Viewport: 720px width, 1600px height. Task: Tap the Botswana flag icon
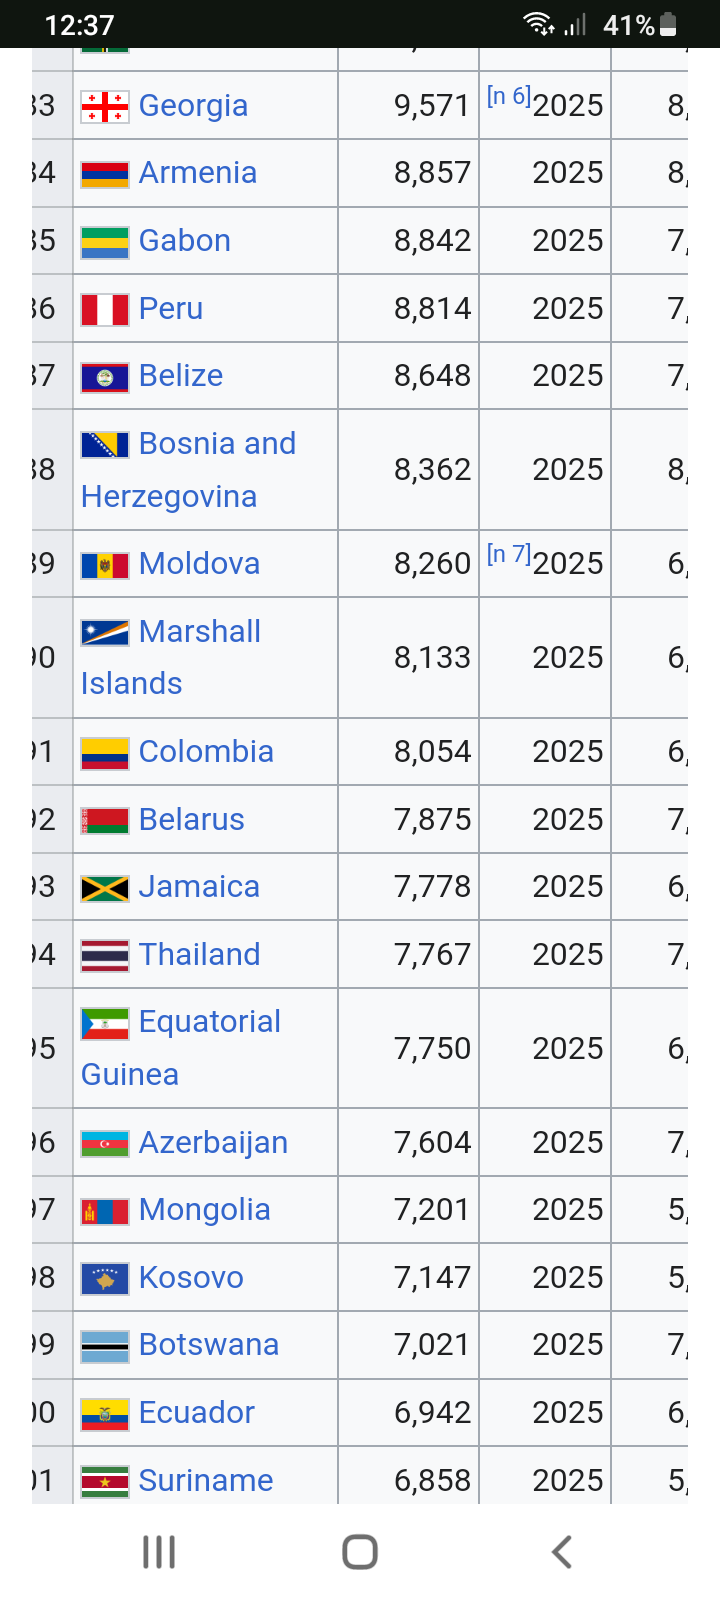tap(105, 1346)
